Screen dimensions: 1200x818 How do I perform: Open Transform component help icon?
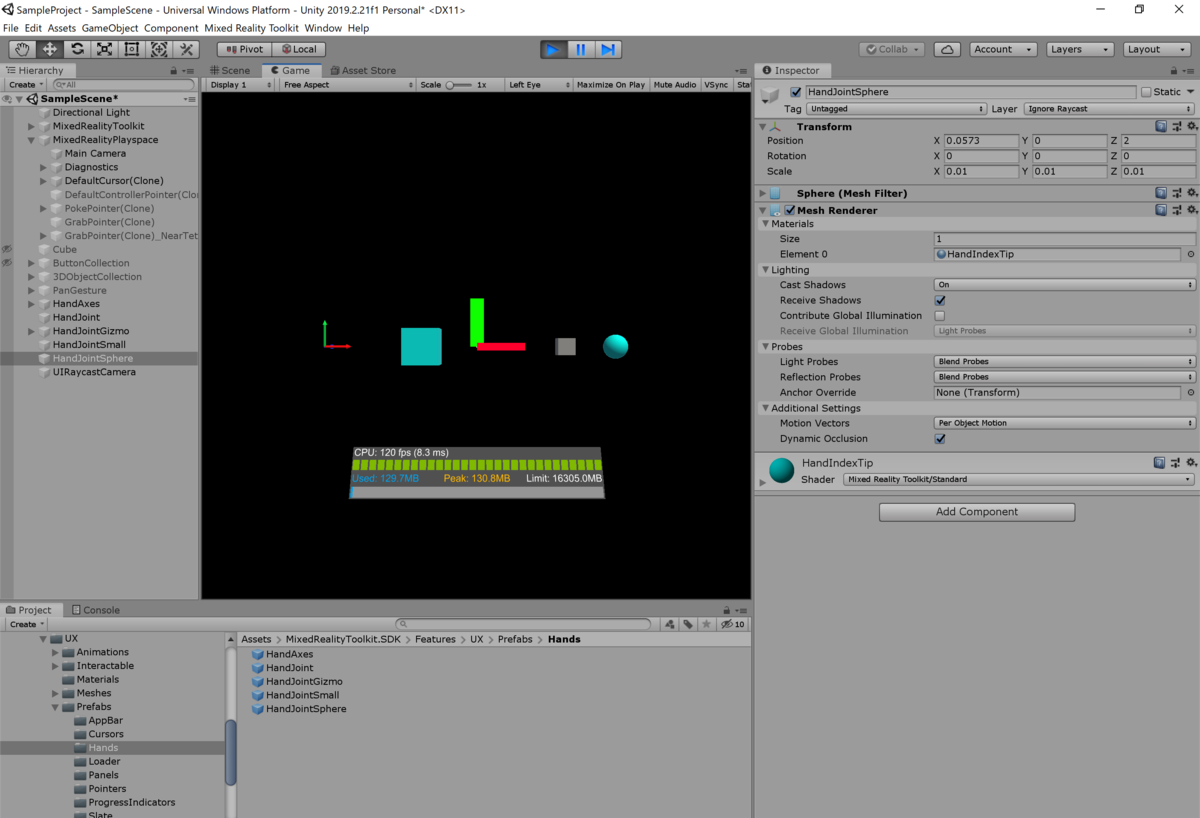pos(1161,127)
